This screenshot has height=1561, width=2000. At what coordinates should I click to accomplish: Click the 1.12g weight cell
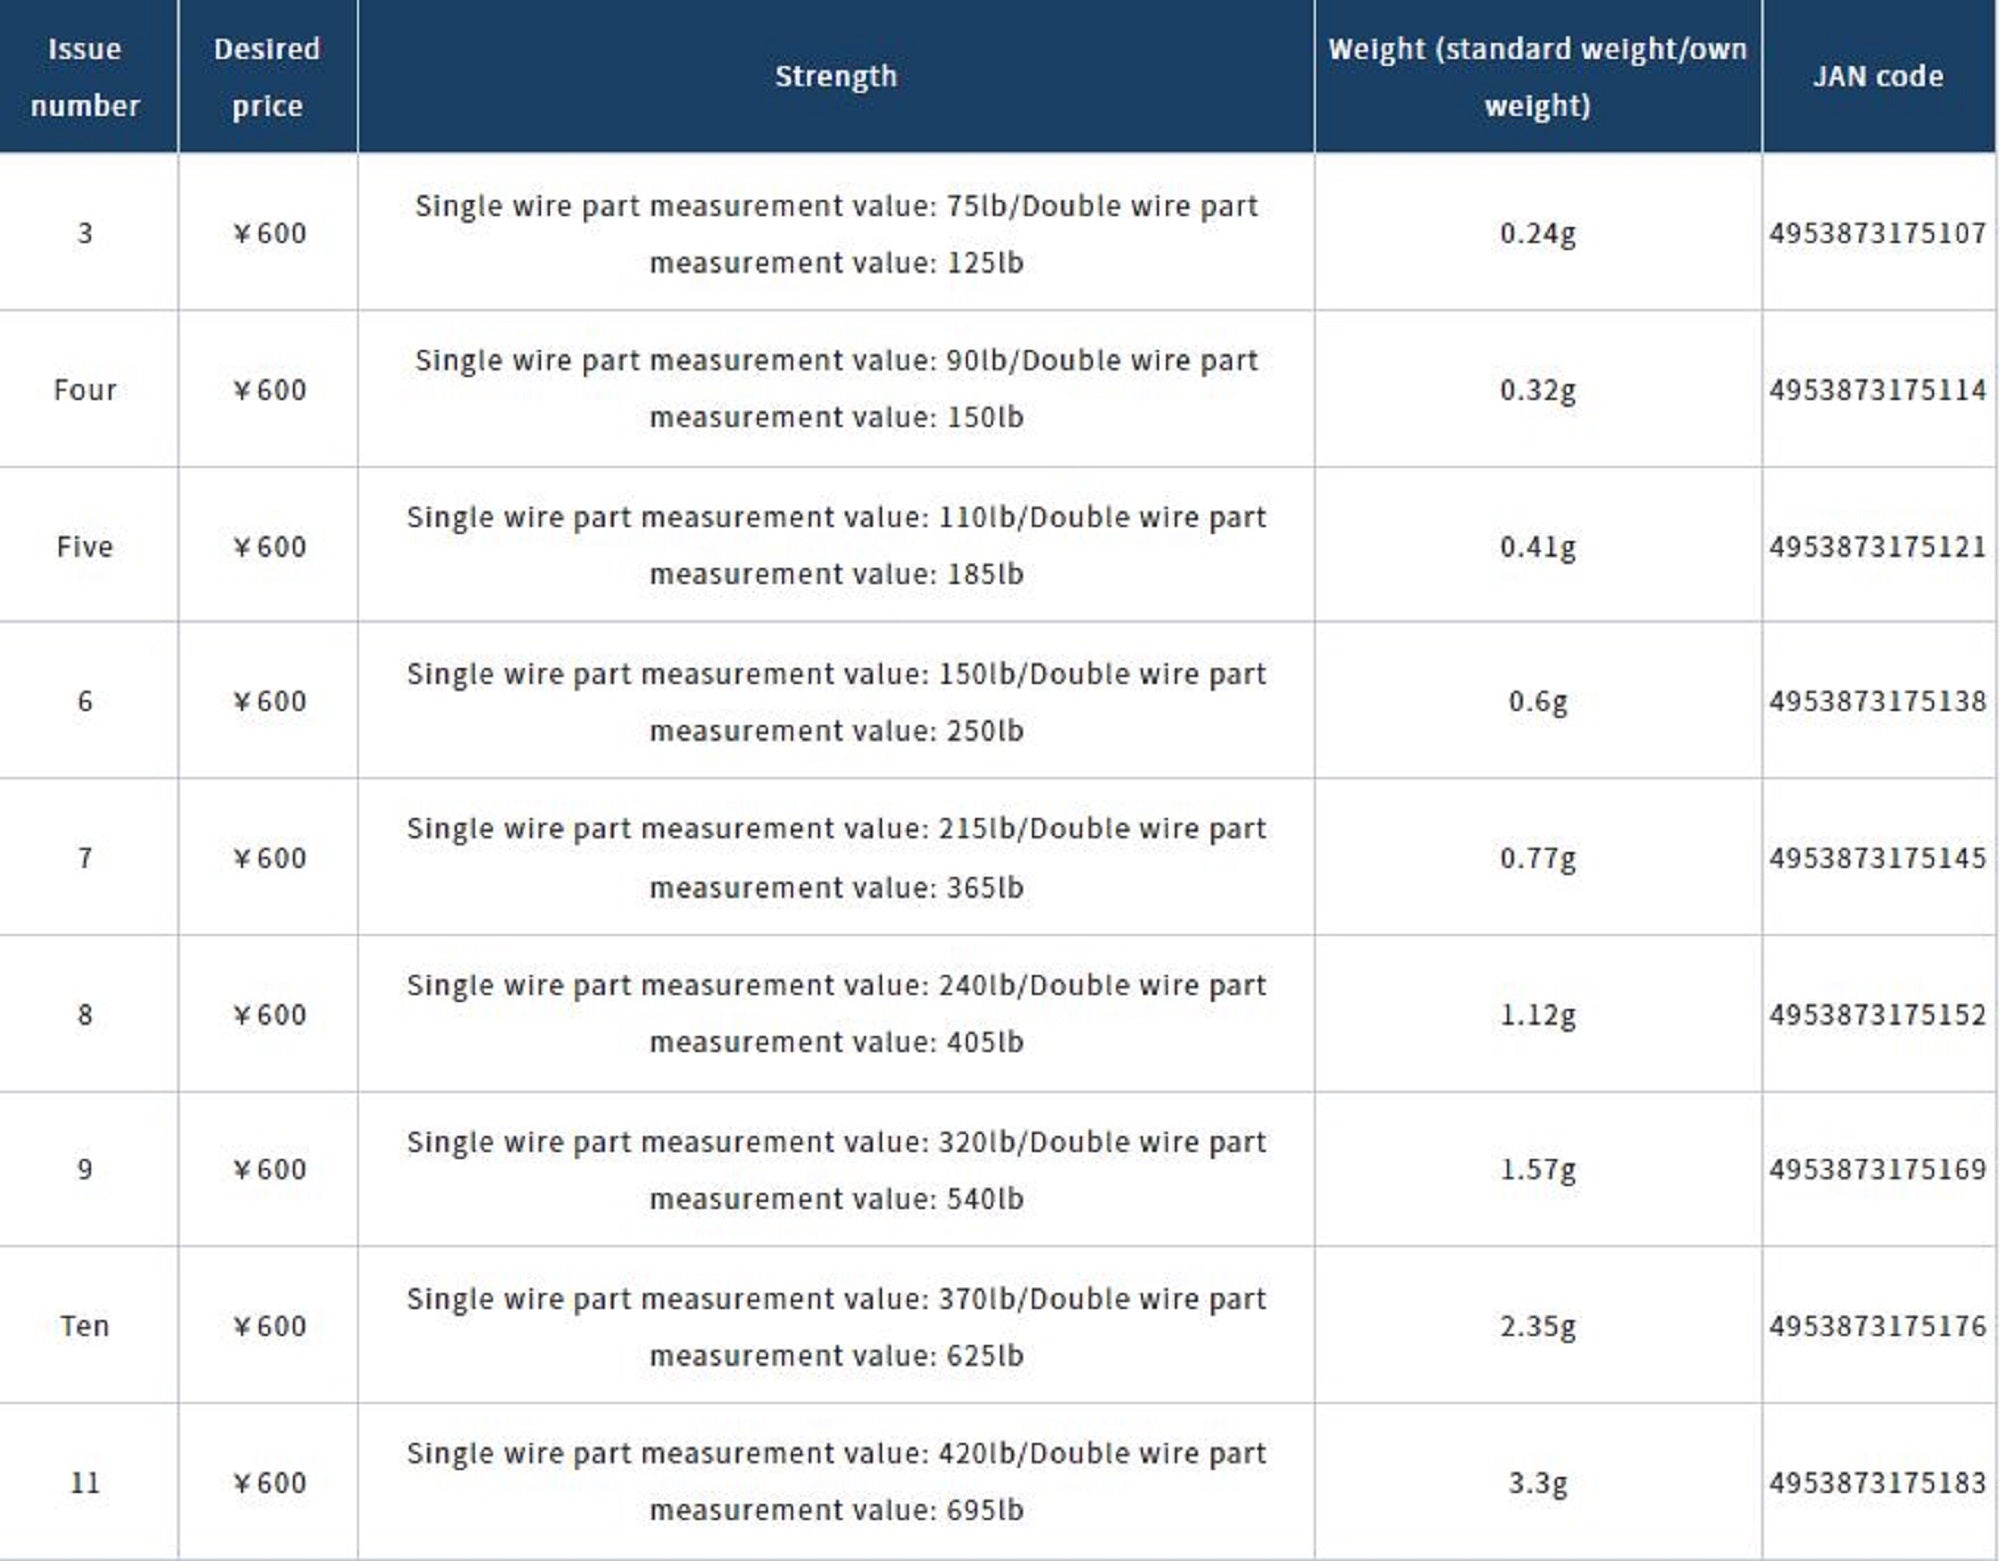tap(1537, 1015)
